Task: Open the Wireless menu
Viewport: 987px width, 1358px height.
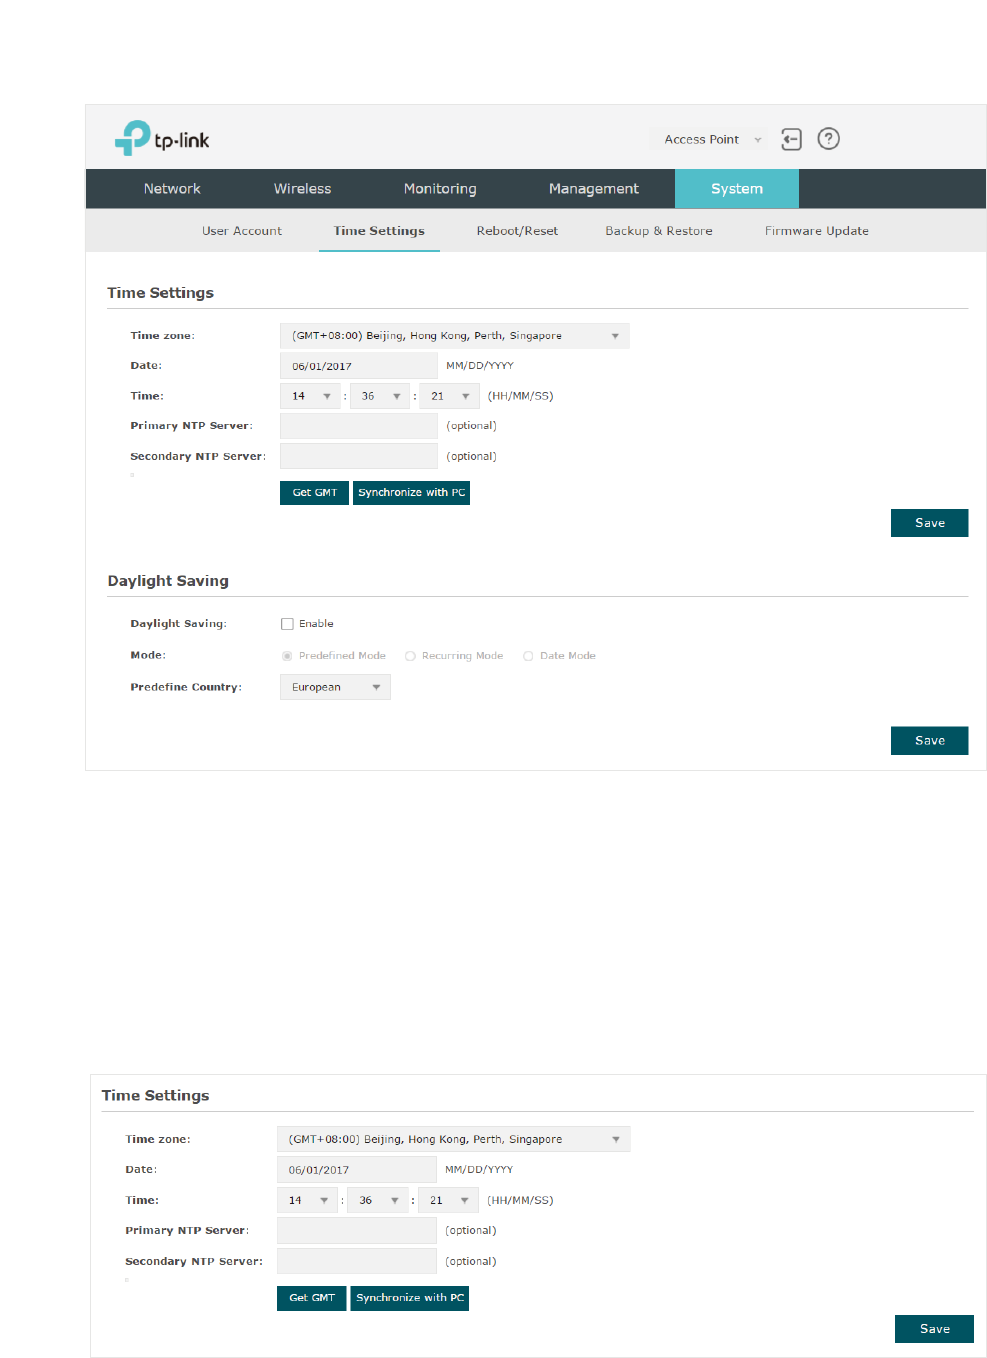Action: click(302, 189)
